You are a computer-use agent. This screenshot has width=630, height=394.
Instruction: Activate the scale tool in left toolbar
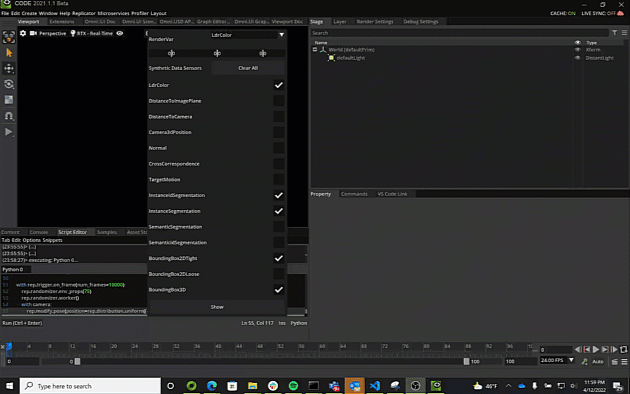pyautogui.click(x=9, y=100)
